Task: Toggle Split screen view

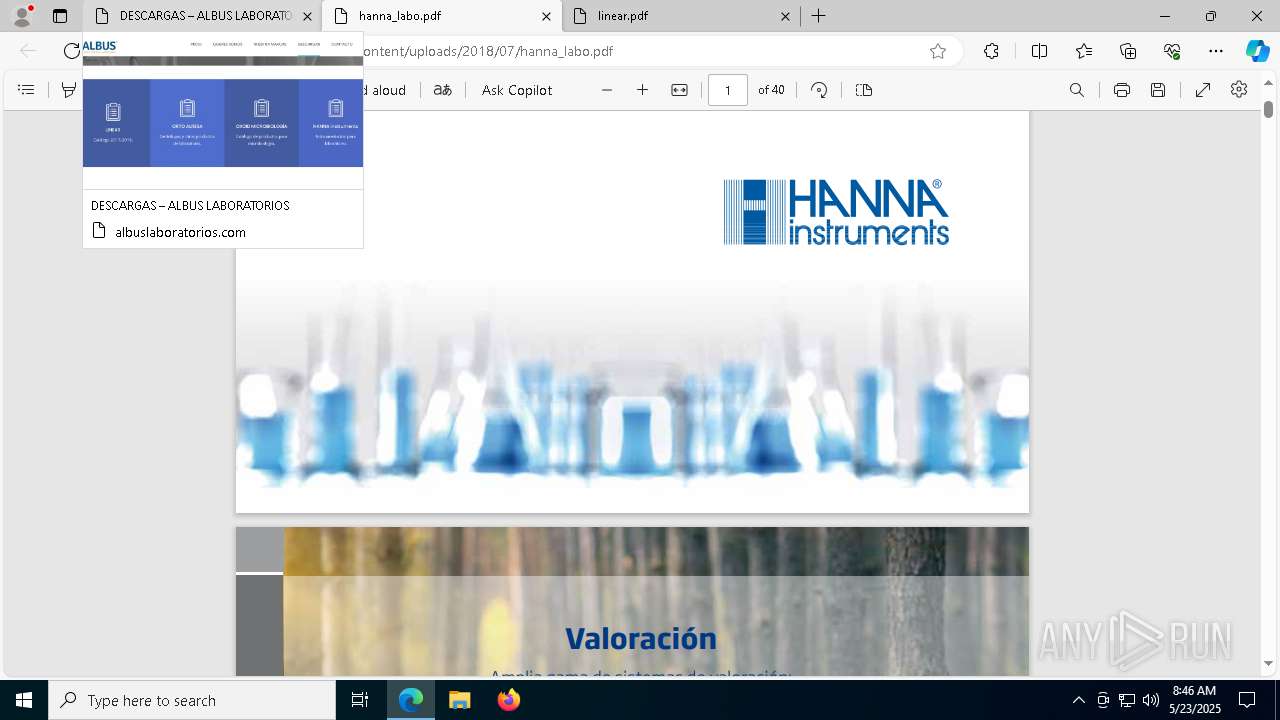Action: (x=1039, y=51)
